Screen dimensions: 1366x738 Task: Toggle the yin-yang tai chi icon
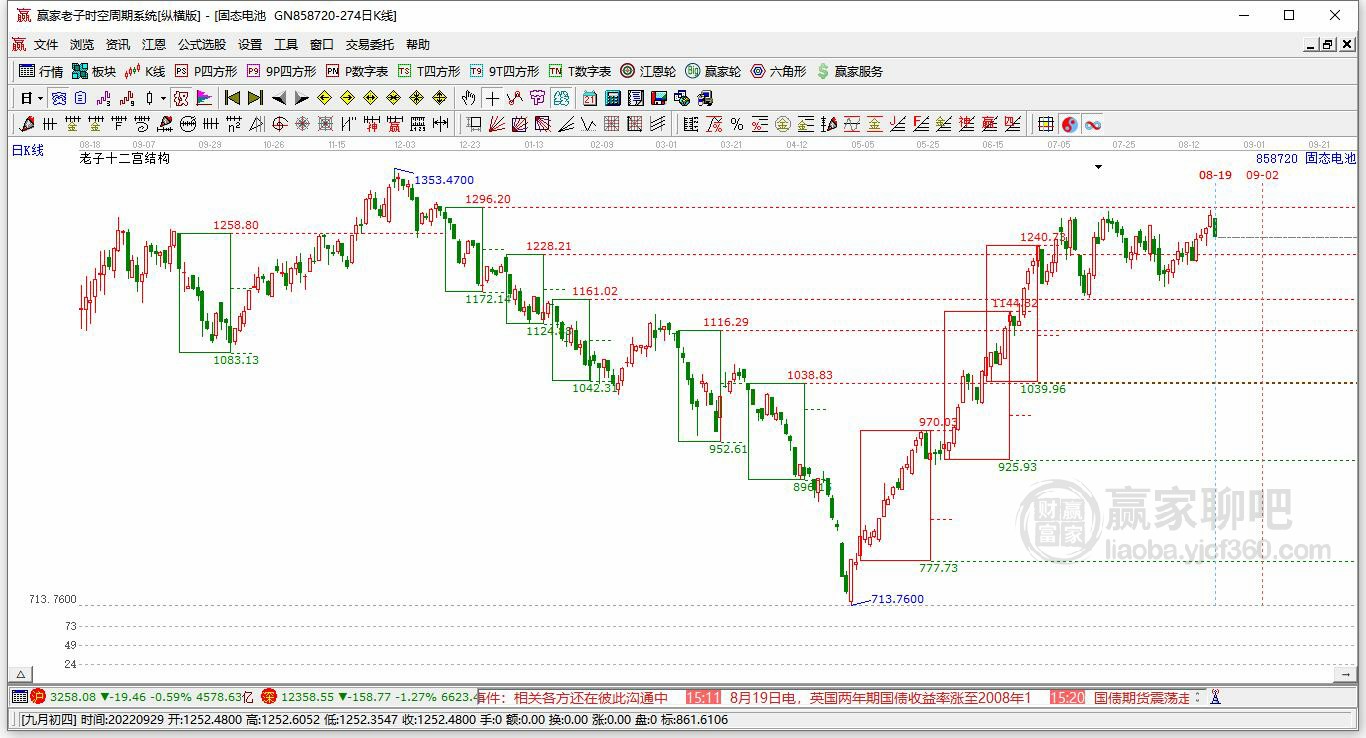click(1070, 124)
